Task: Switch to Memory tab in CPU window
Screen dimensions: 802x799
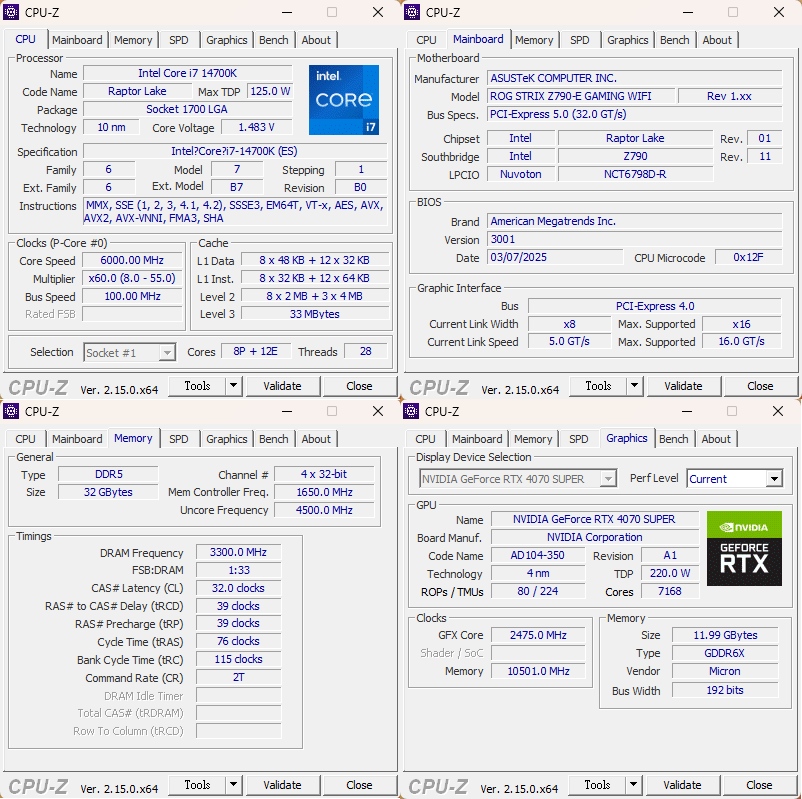Action: pos(133,40)
